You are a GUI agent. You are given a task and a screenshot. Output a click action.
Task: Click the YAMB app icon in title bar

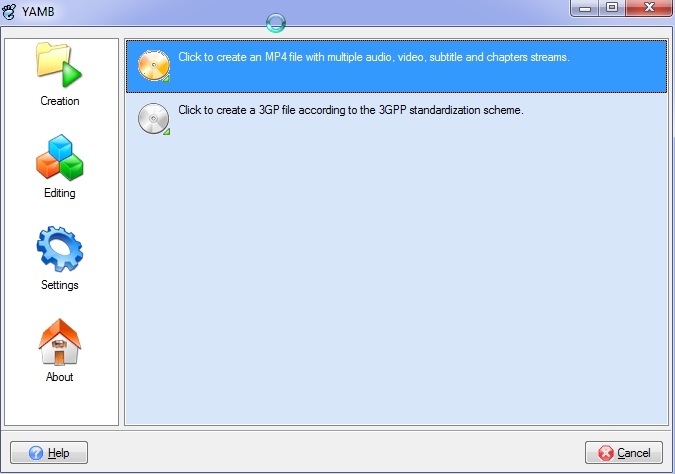point(9,12)
